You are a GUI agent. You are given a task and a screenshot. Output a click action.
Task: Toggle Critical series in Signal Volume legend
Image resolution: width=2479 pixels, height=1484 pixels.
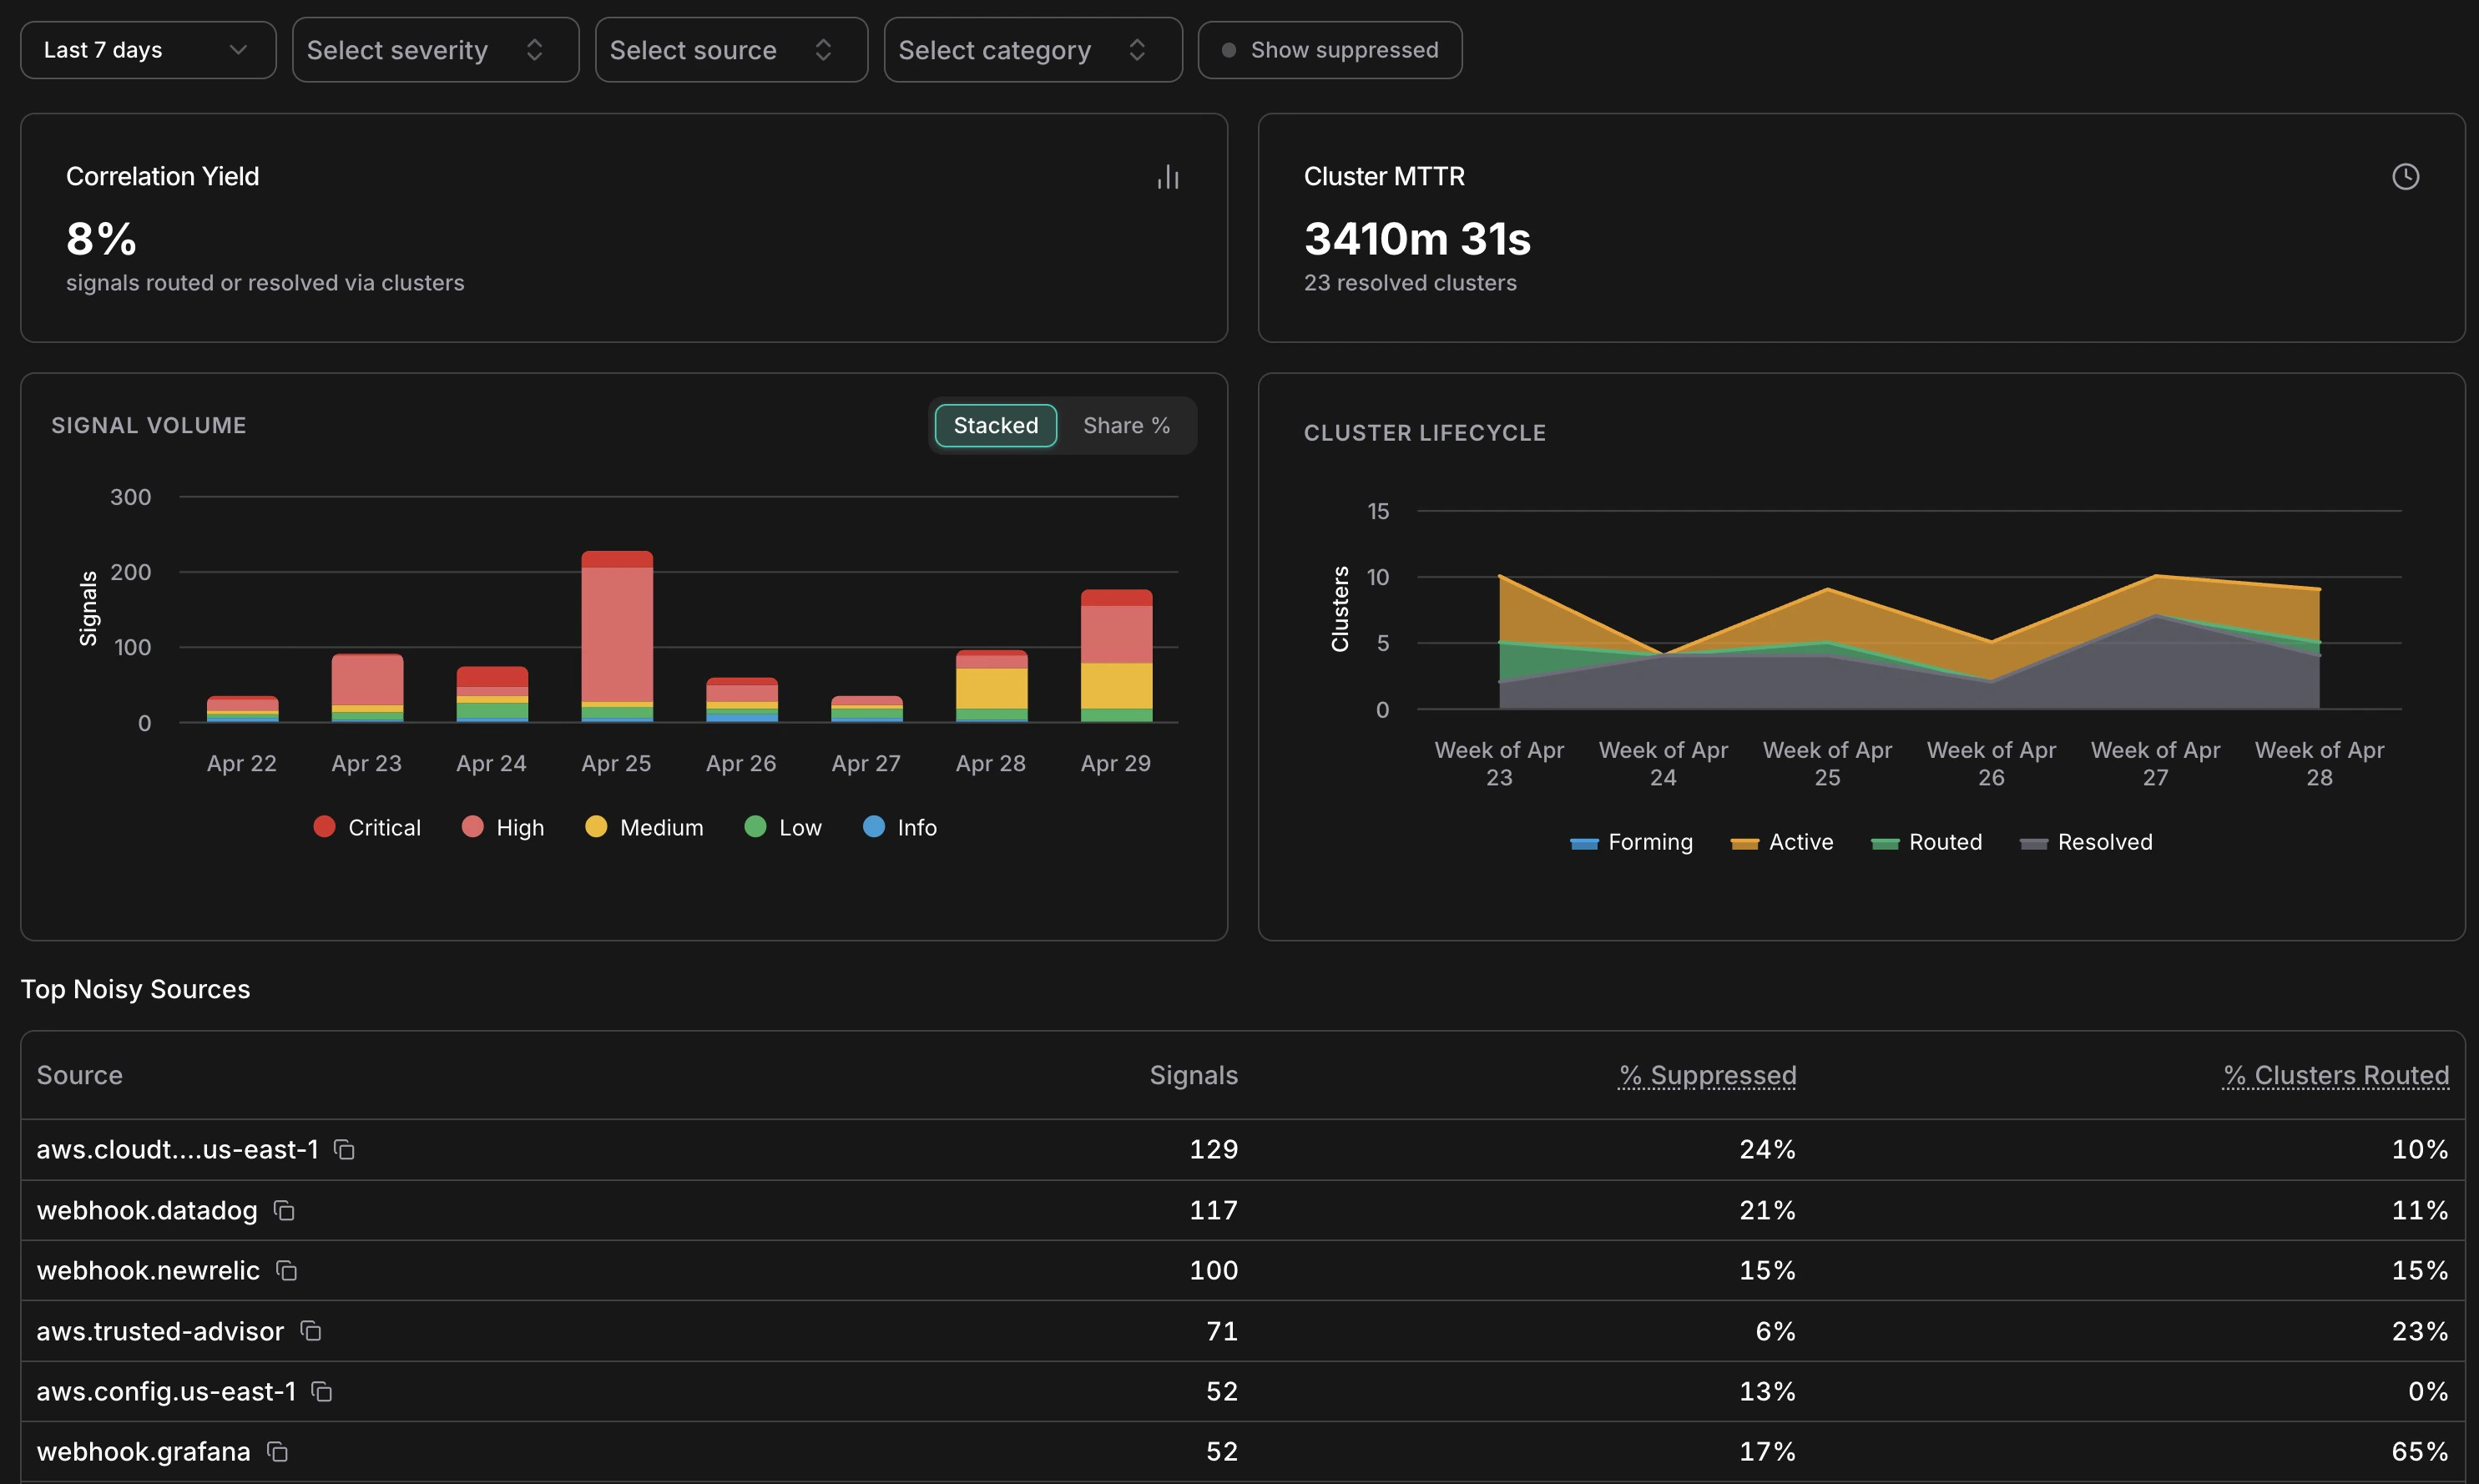(x=367, y=827)
